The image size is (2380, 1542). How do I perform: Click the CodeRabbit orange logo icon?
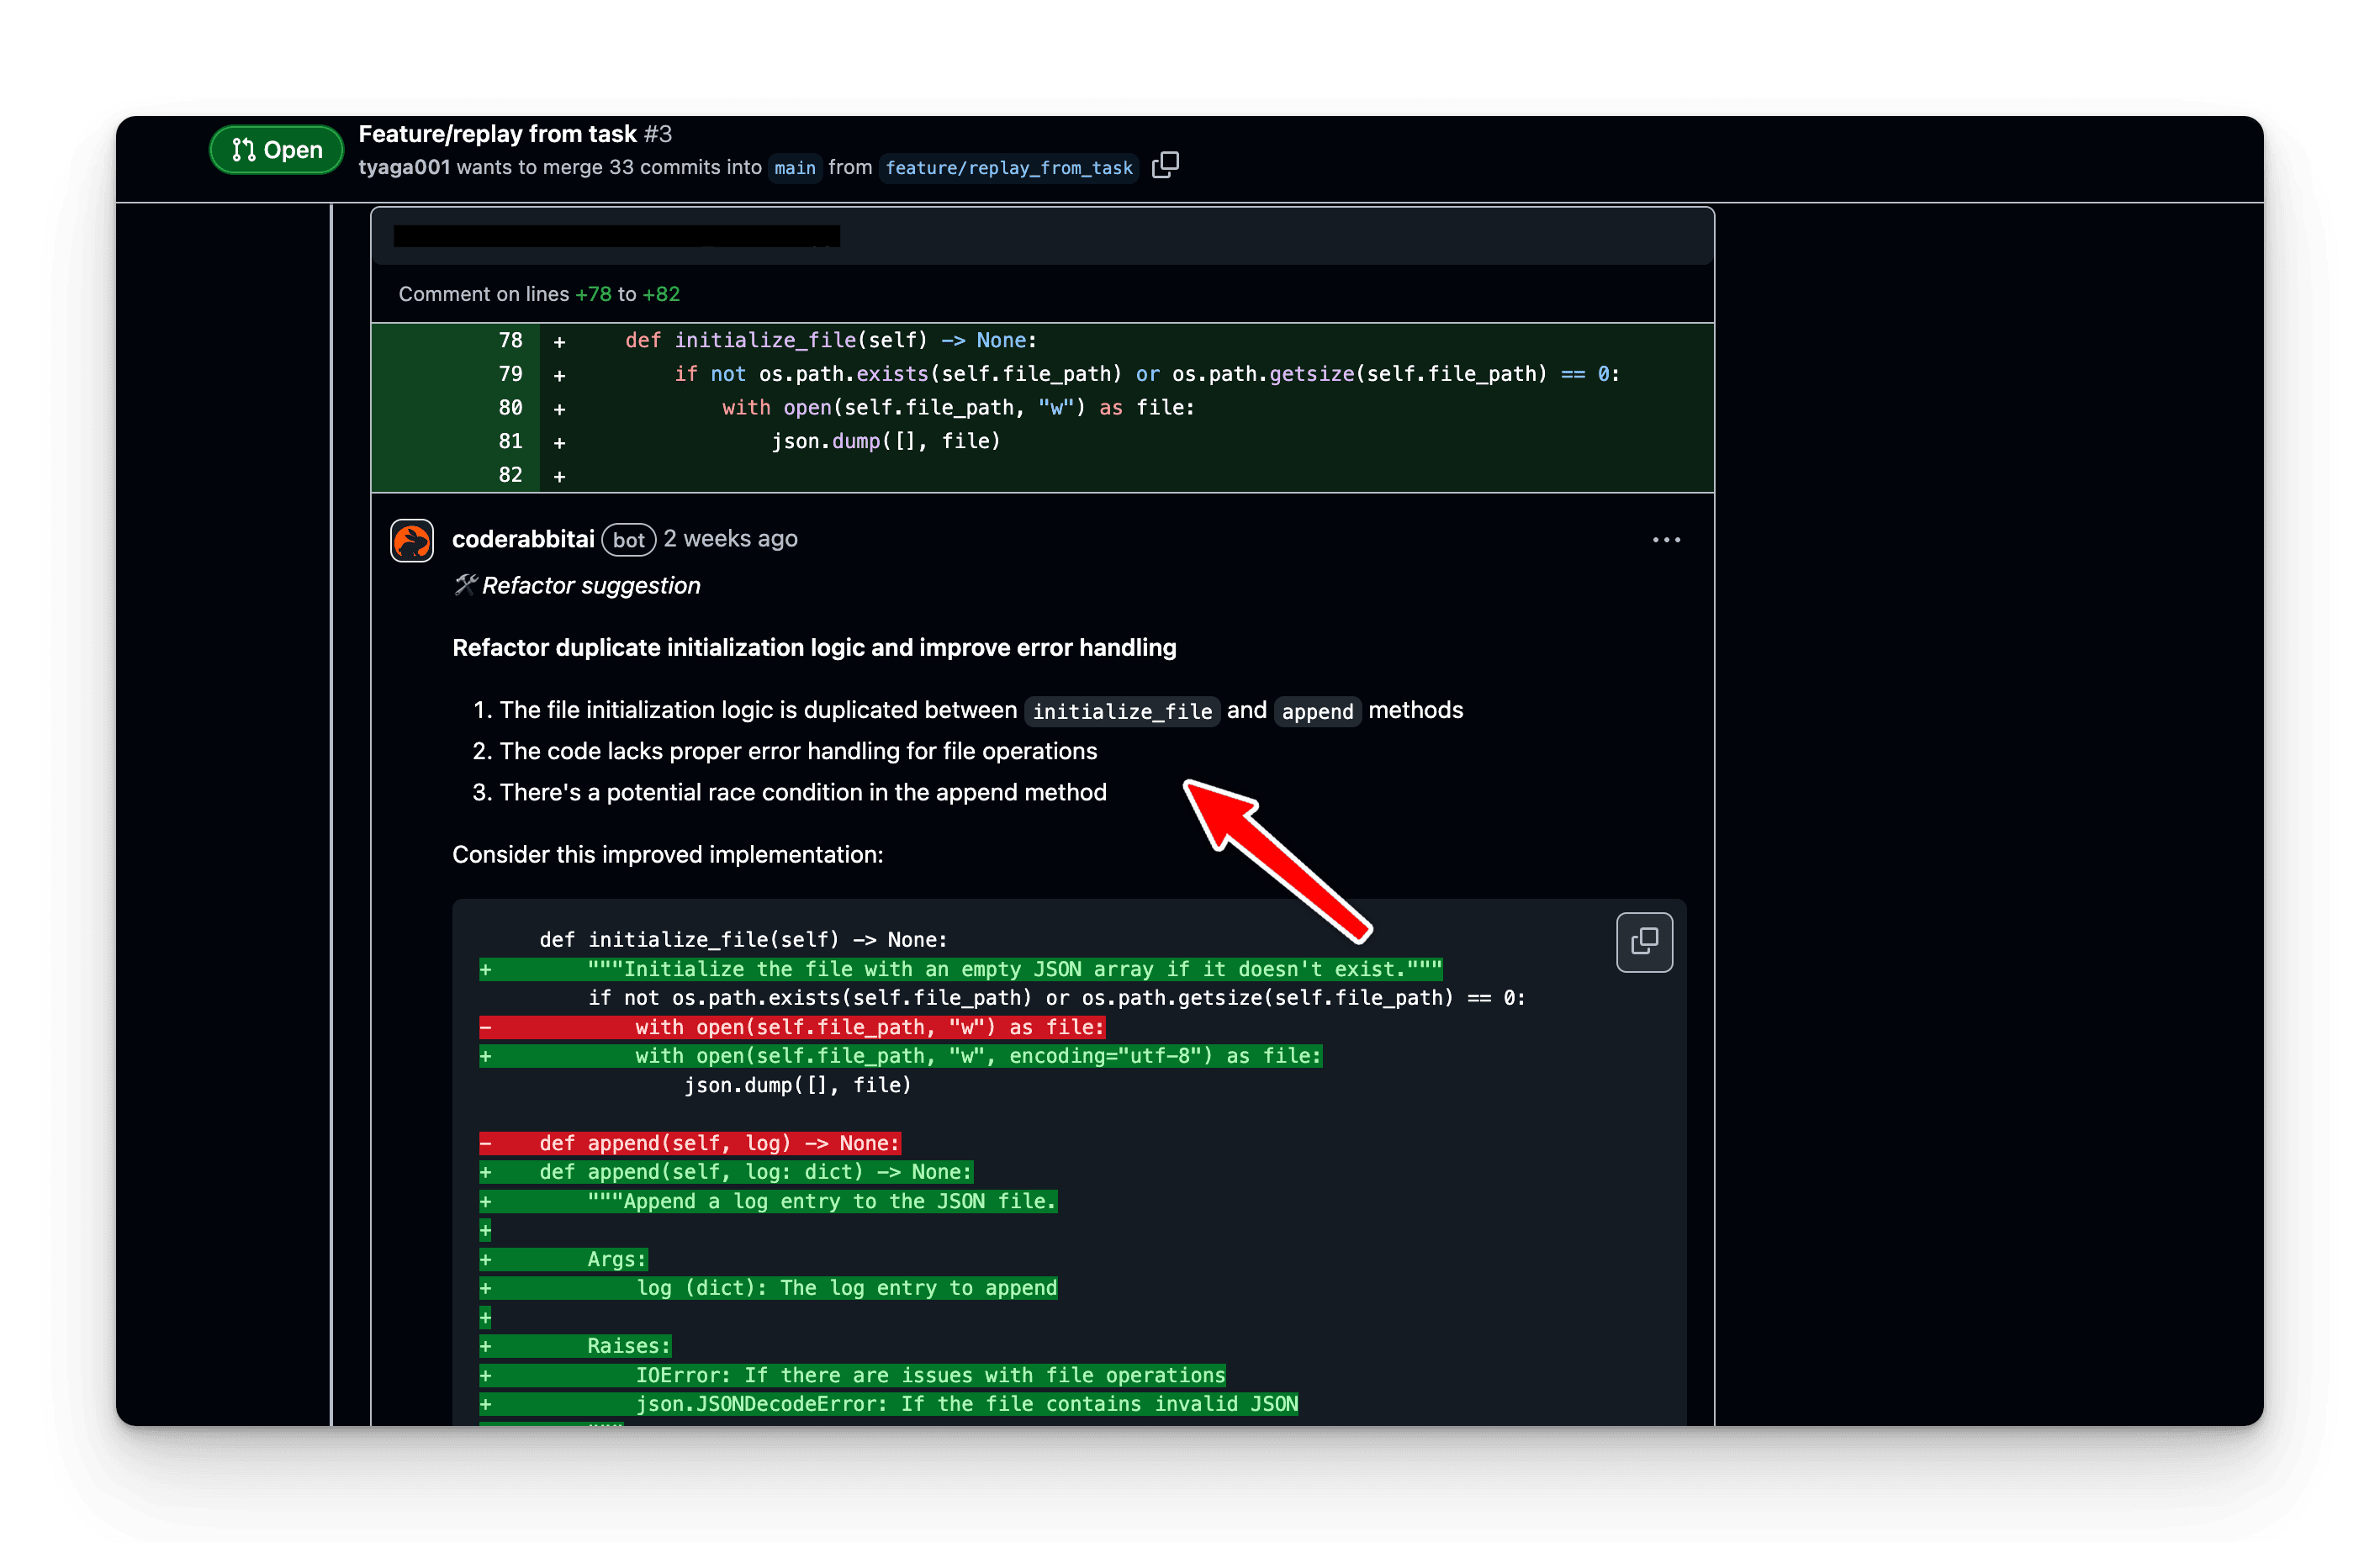pyautogui.click(x=411, y=540)
